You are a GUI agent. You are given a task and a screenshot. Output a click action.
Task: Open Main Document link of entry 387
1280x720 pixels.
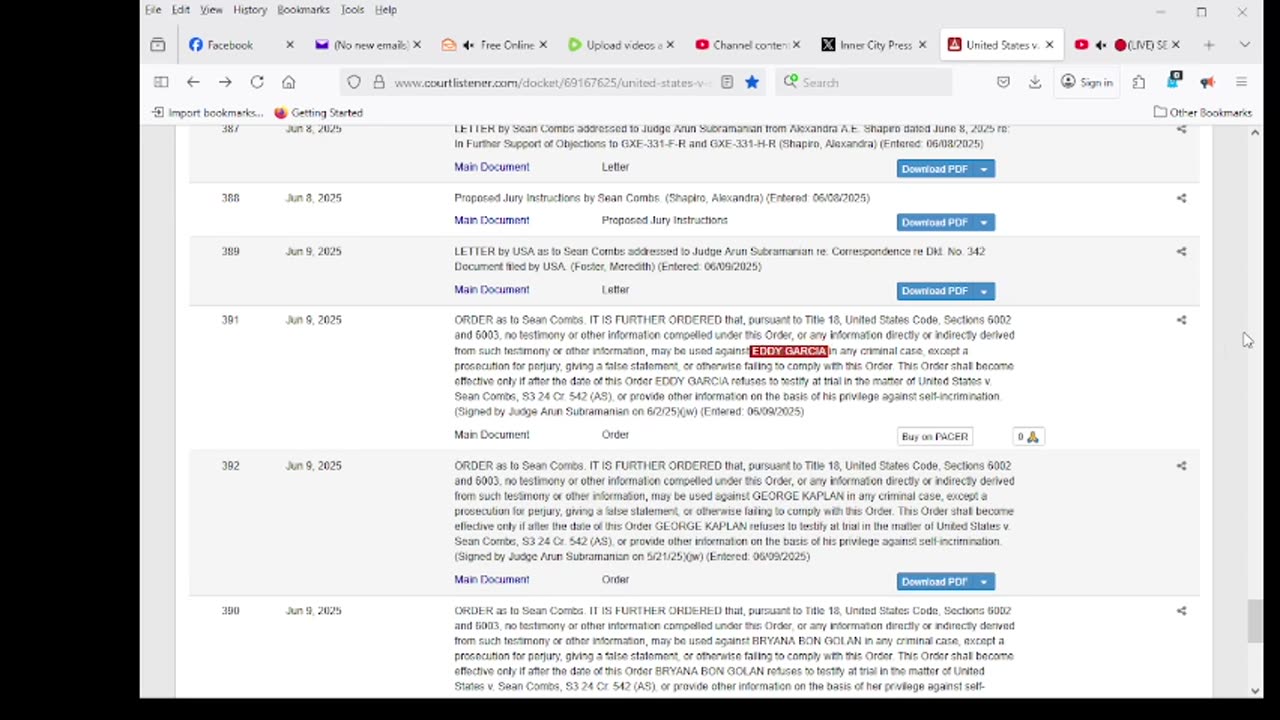tap(492, 167)
